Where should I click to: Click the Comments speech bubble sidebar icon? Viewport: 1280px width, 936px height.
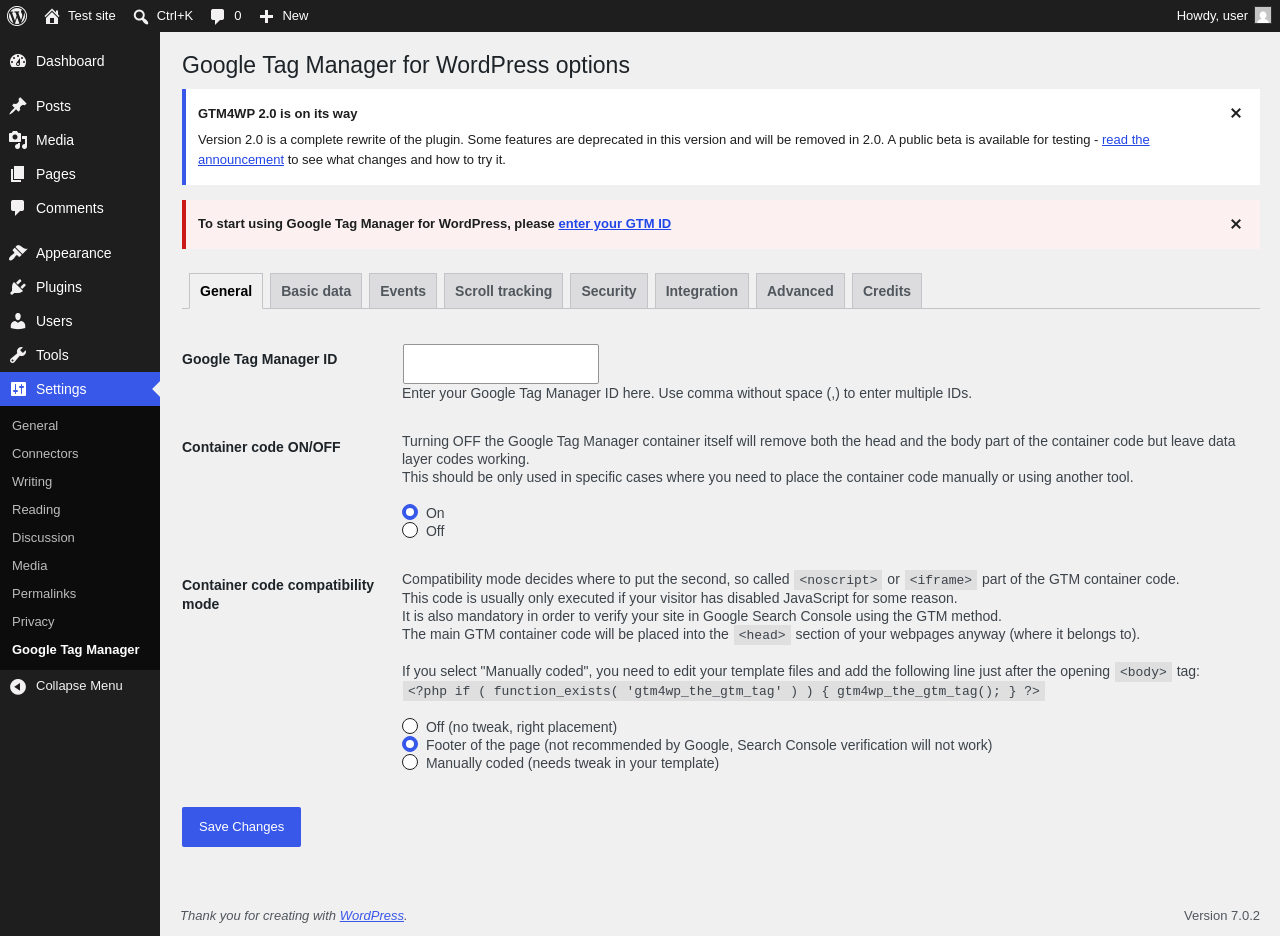click(x=18, y=208)
